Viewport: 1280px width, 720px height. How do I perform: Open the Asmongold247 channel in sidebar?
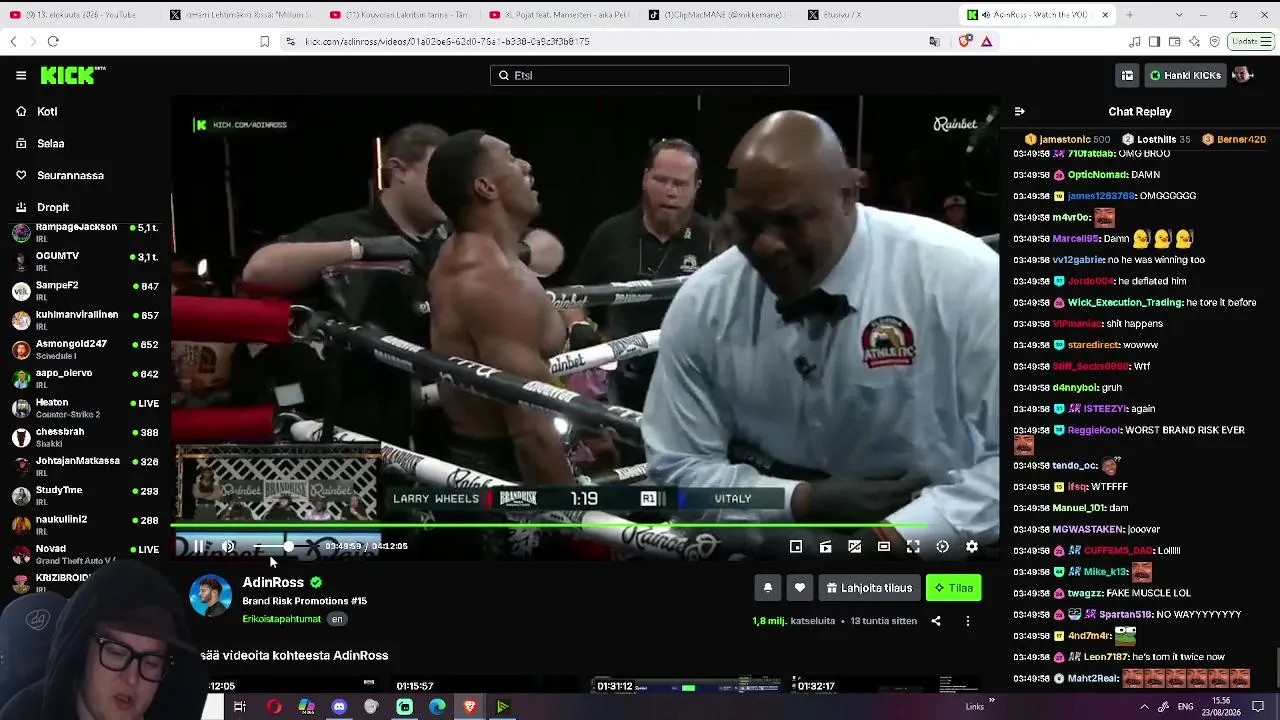tap(85, 349)
